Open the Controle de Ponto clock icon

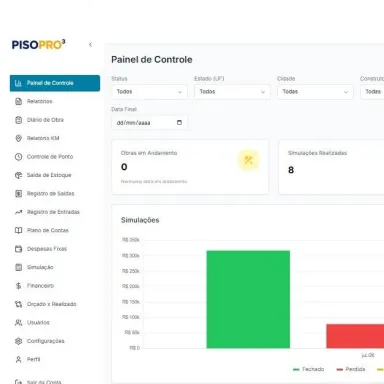[19, 157]
